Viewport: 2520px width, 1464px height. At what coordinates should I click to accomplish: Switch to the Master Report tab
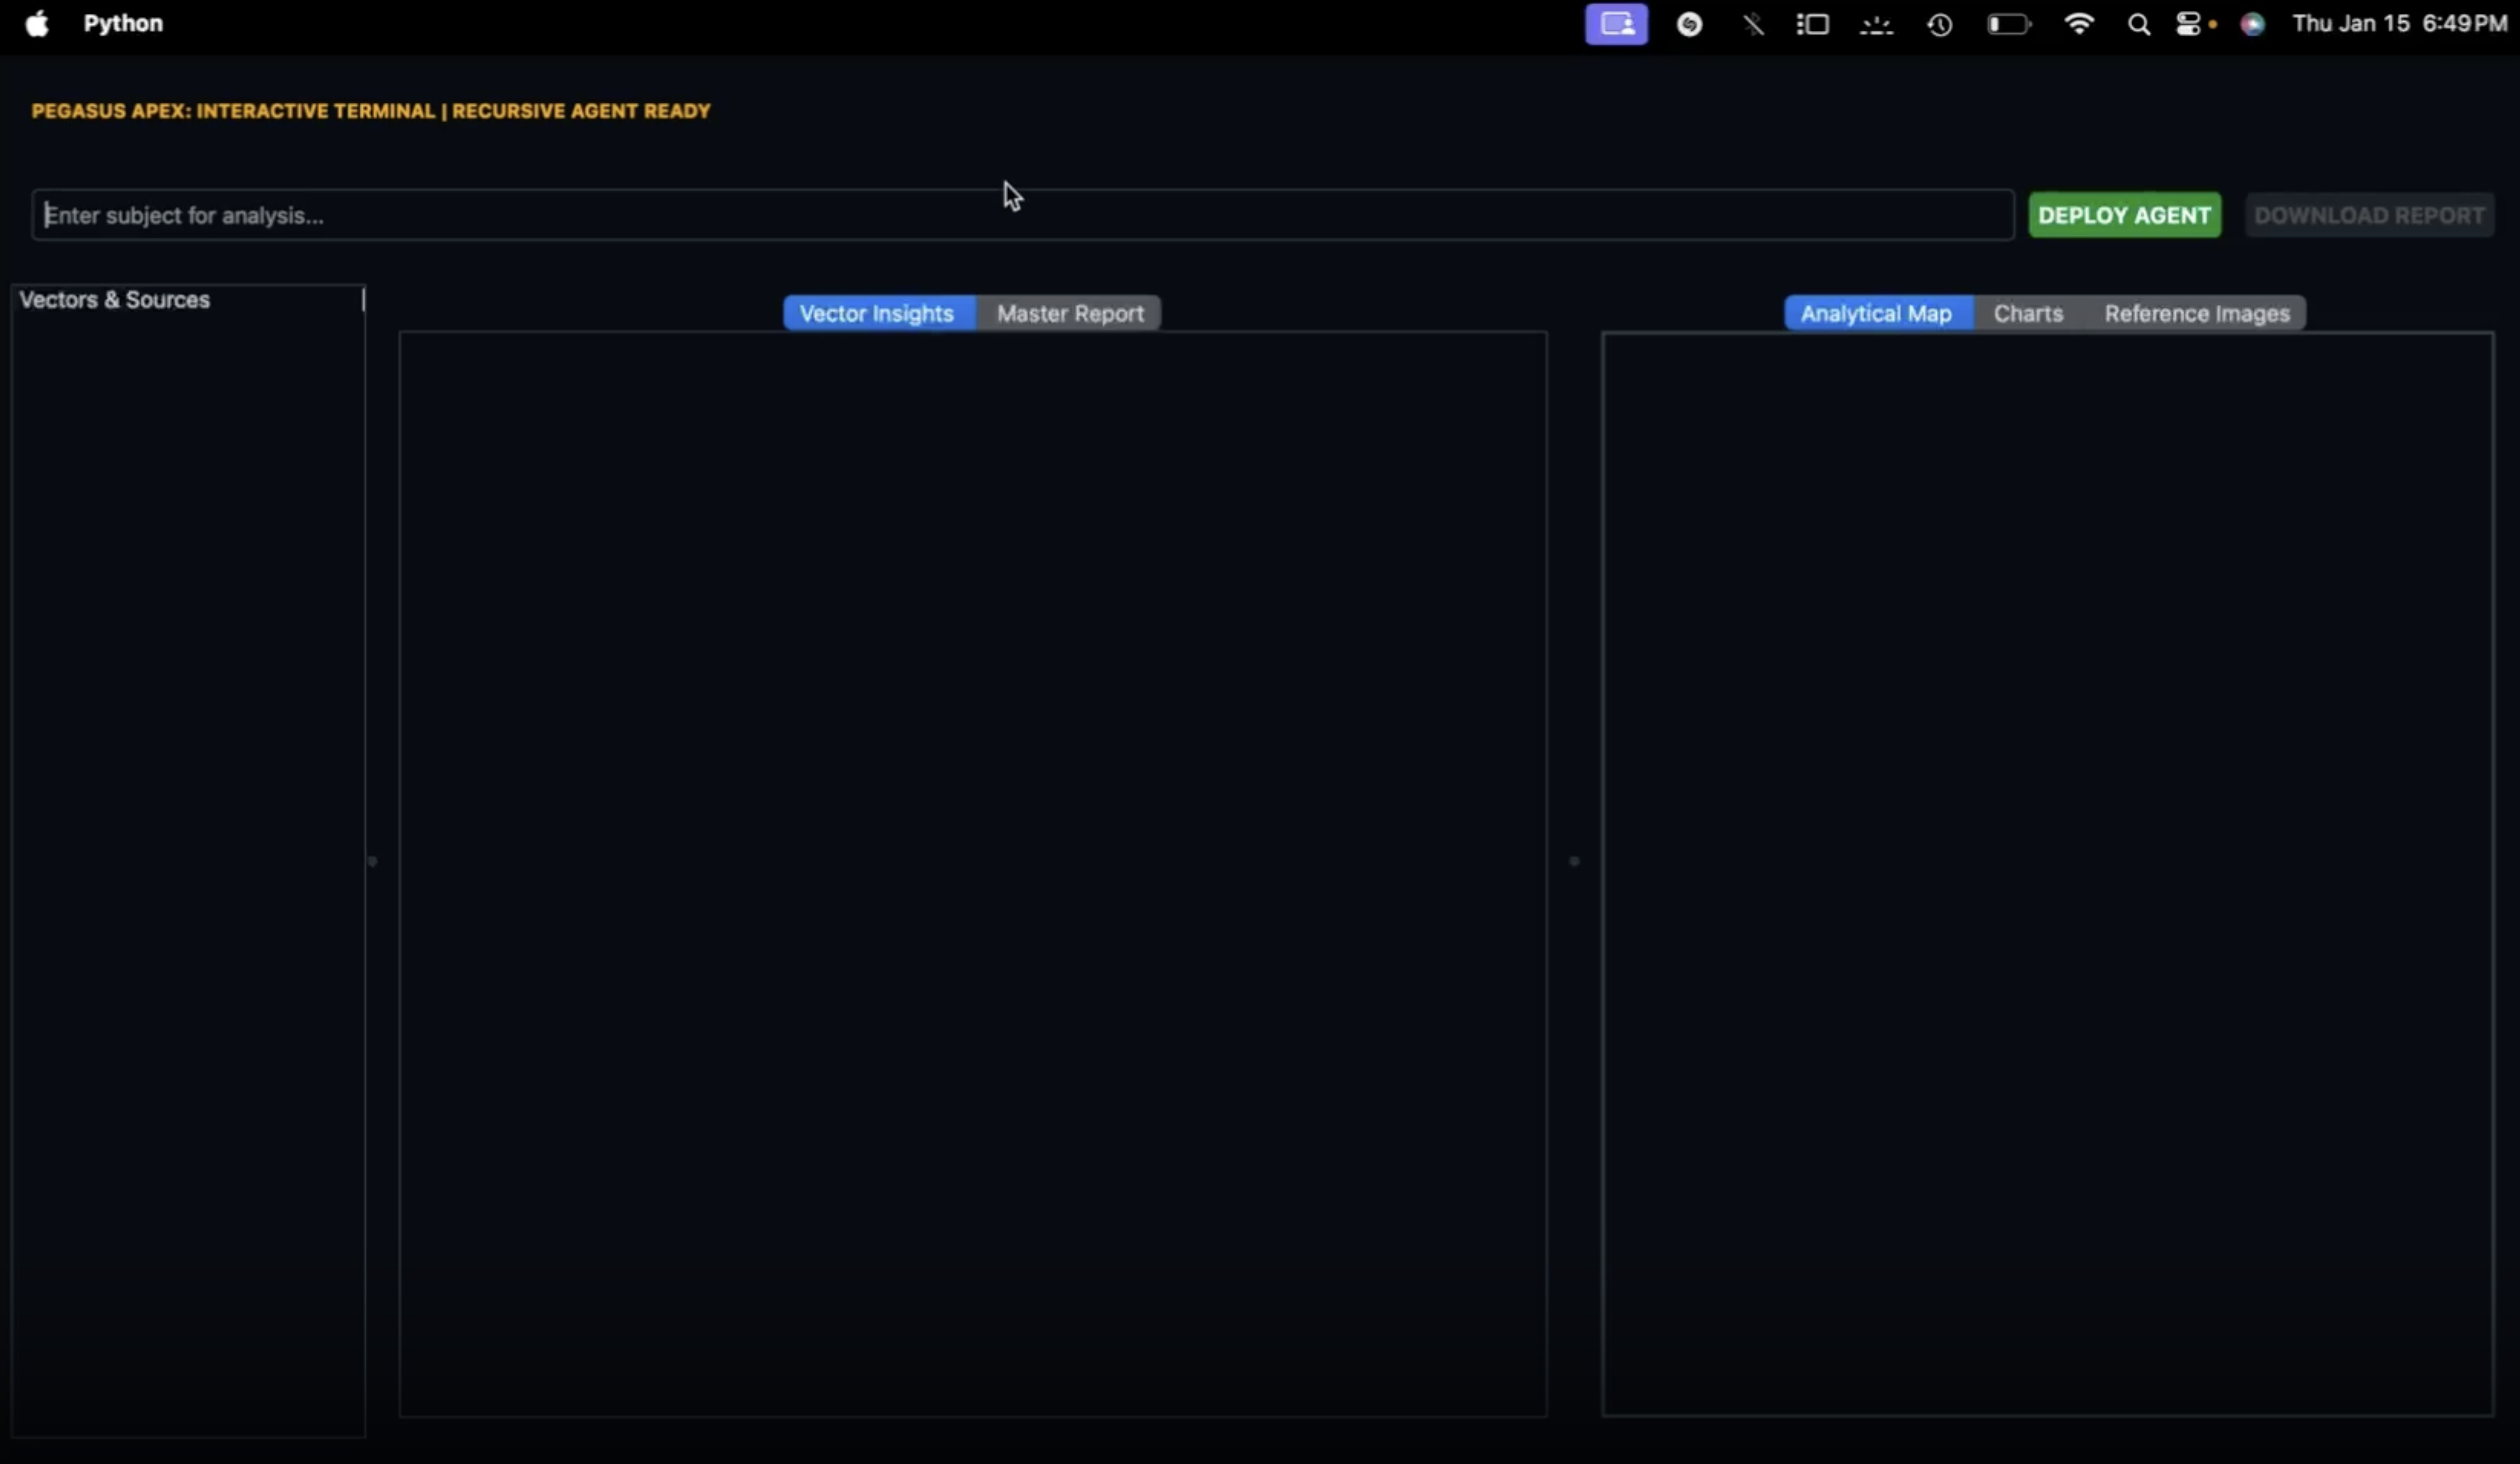coord(1069,313)
